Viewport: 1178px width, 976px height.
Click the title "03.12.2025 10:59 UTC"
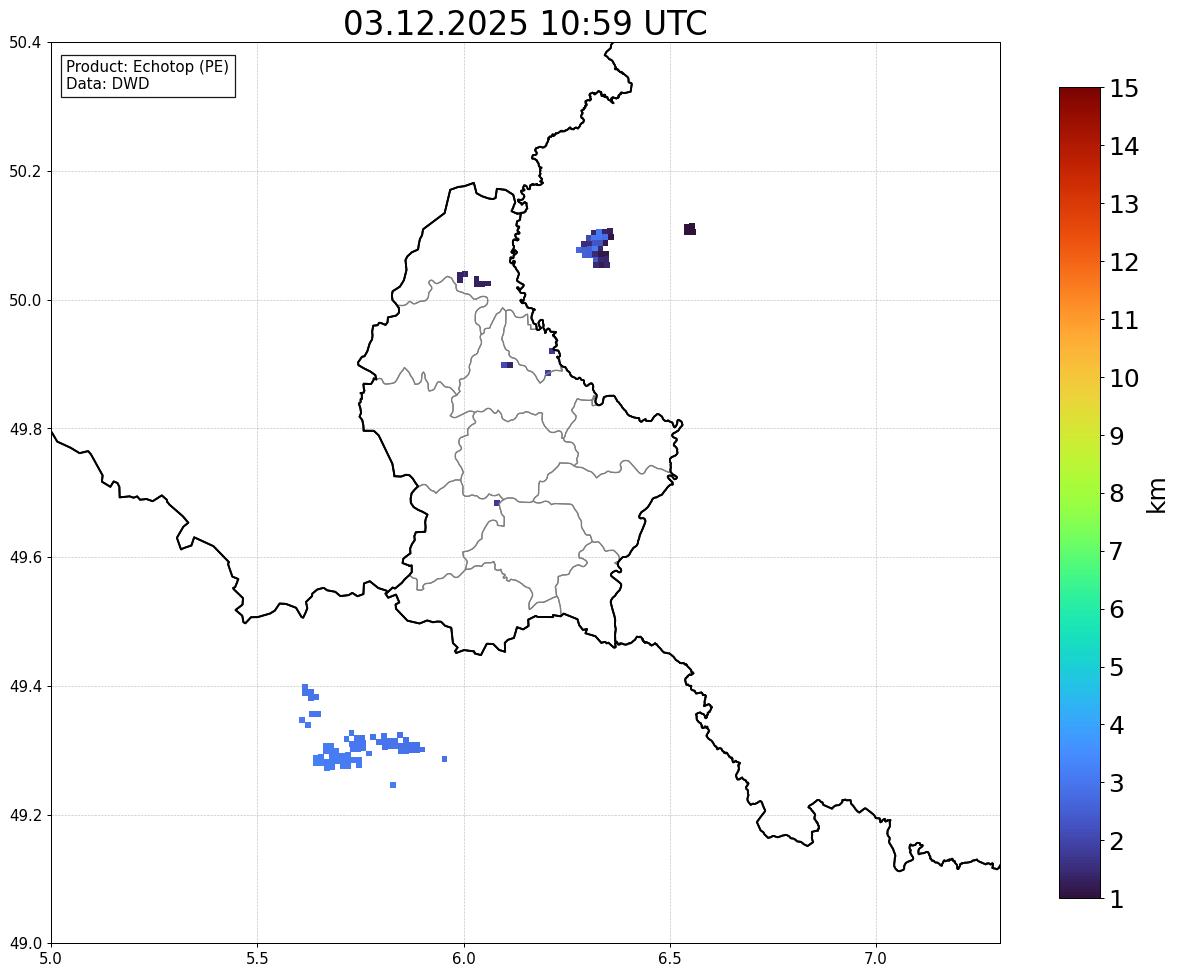(525, 23)
